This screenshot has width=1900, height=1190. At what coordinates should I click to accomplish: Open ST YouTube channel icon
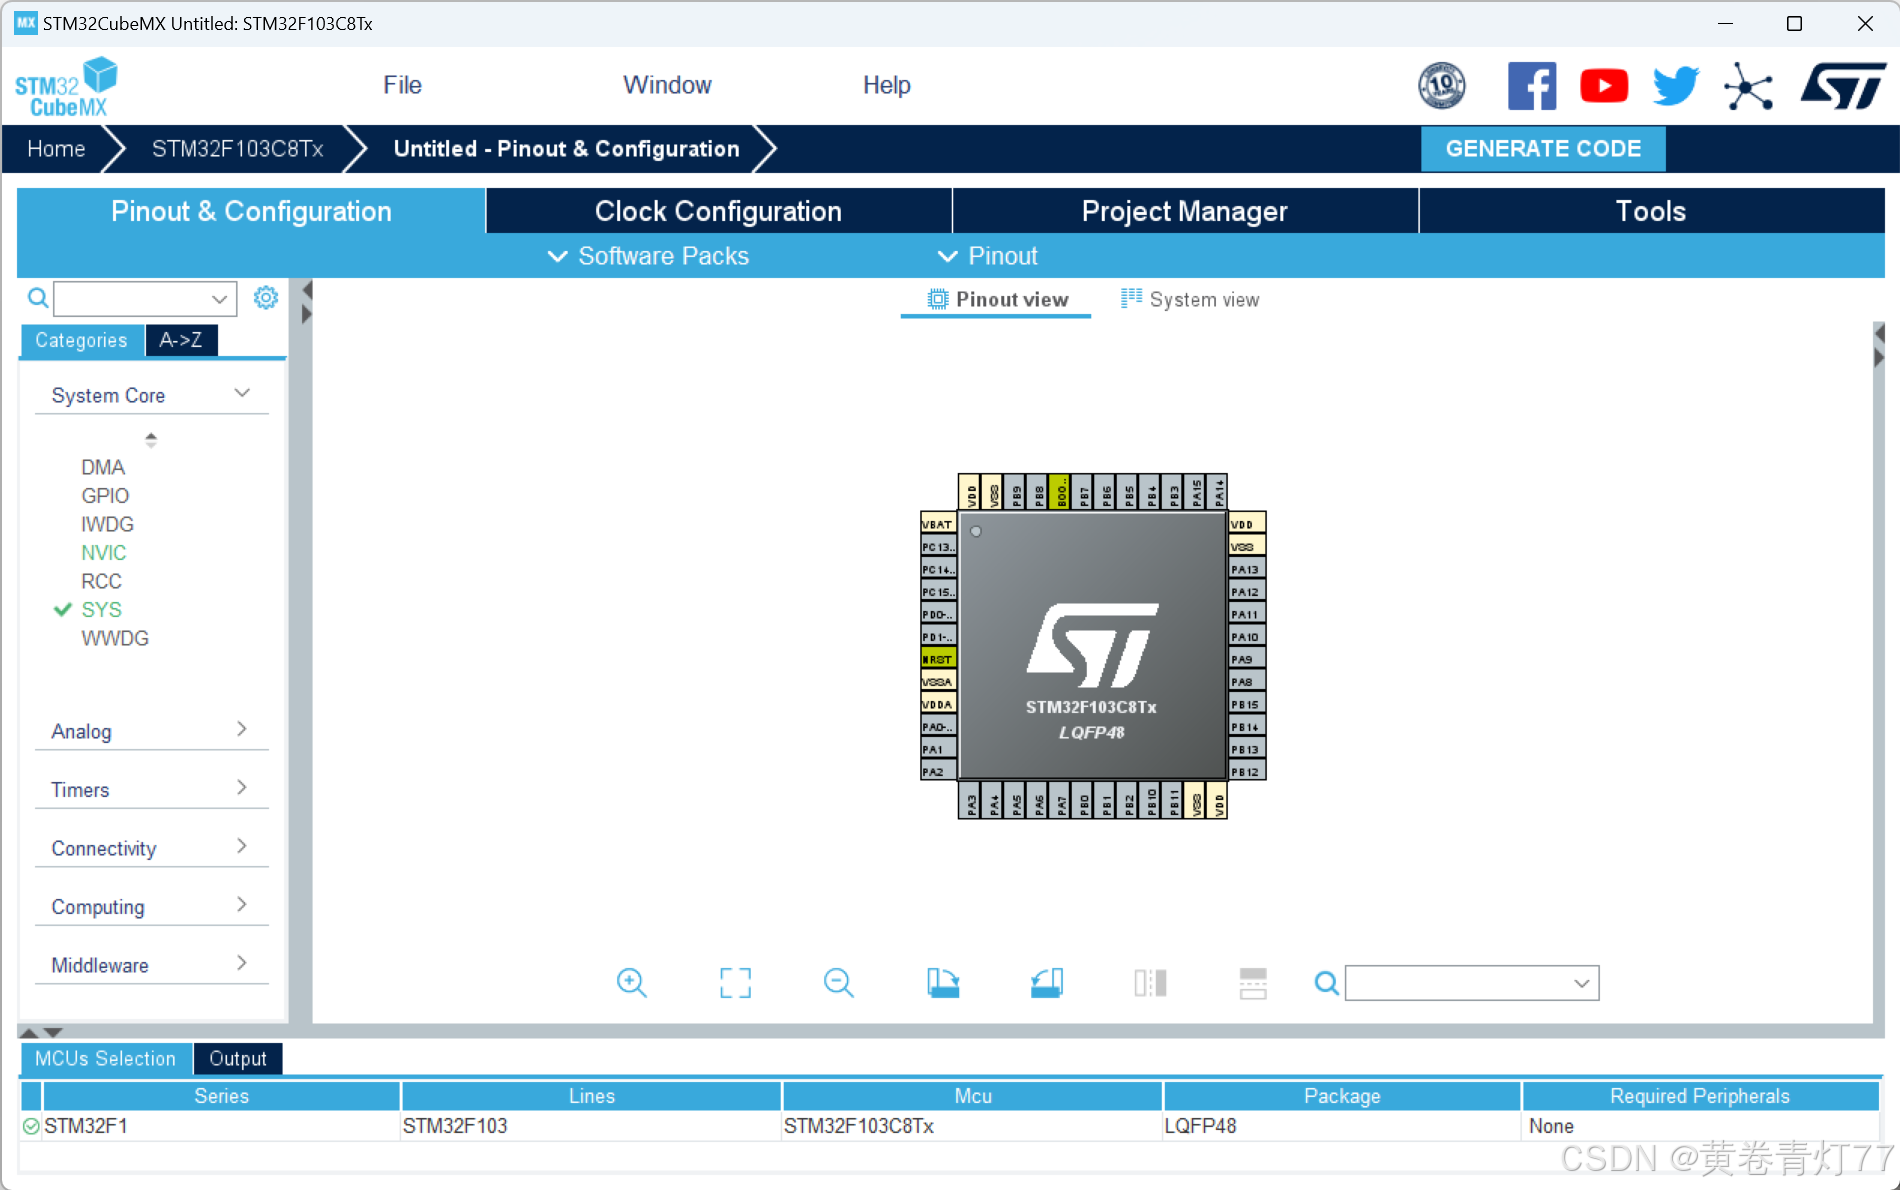(x=1604, y=86)
